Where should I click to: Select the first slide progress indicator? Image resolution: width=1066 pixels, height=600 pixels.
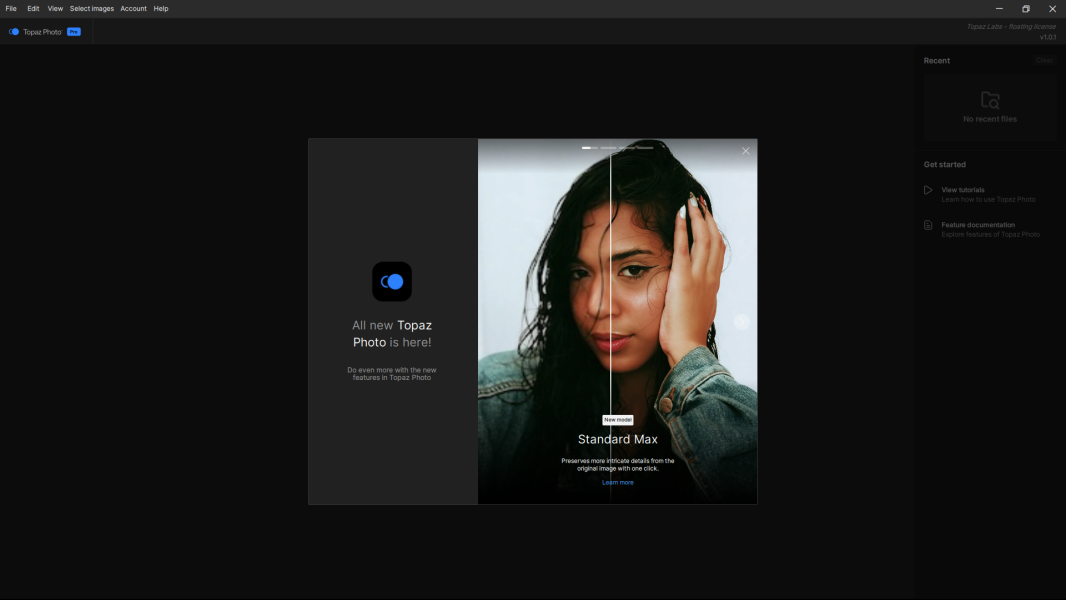[x=589, y=147]
